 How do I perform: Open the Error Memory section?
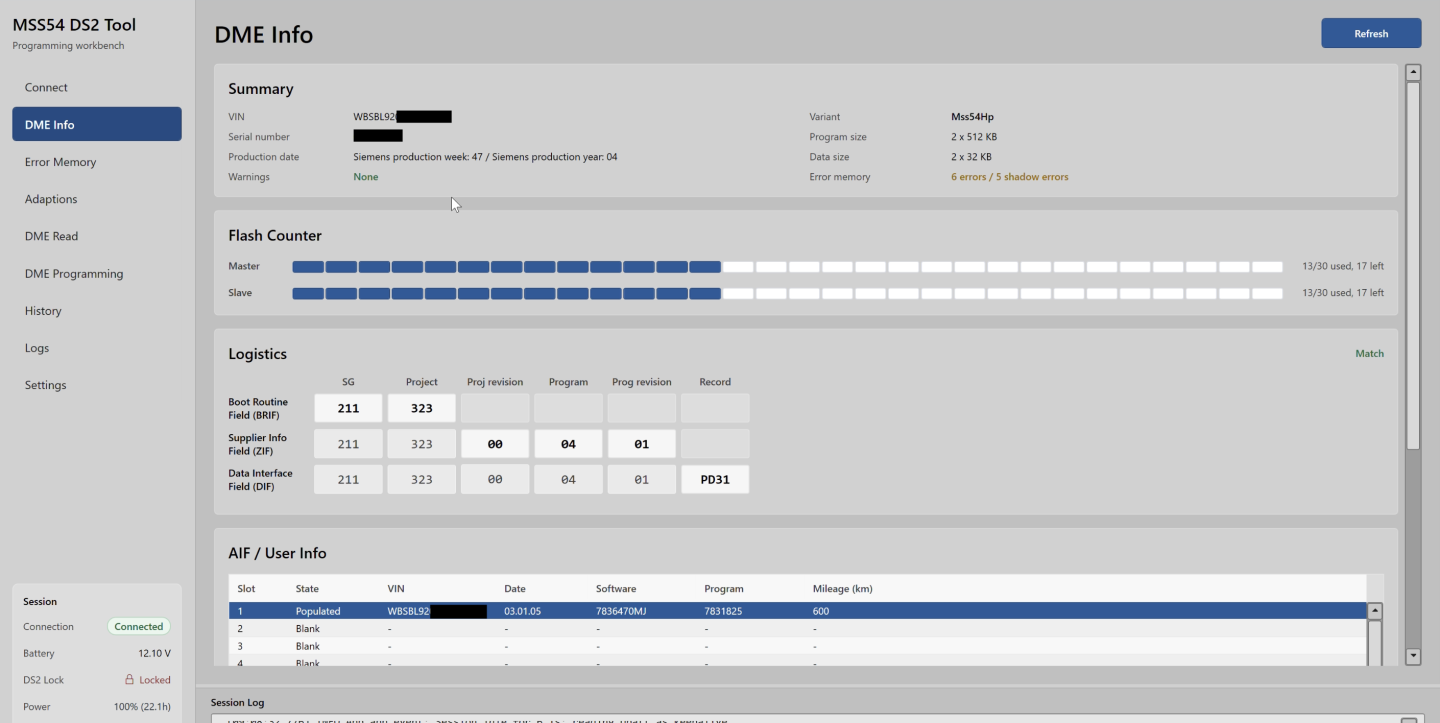(x=96, y=162)
